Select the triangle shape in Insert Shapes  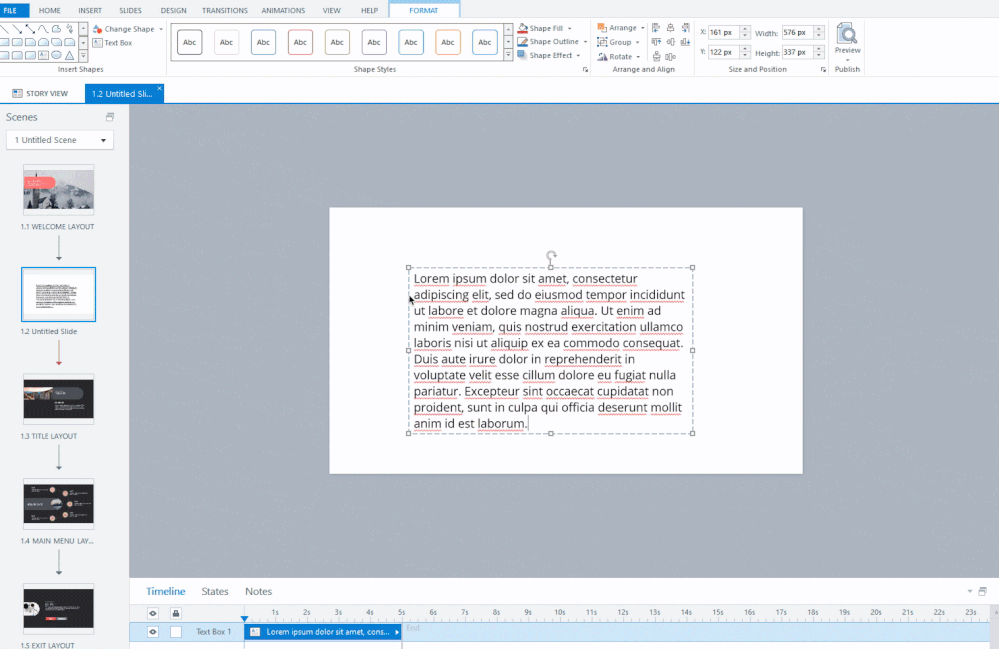pos(70,55)
